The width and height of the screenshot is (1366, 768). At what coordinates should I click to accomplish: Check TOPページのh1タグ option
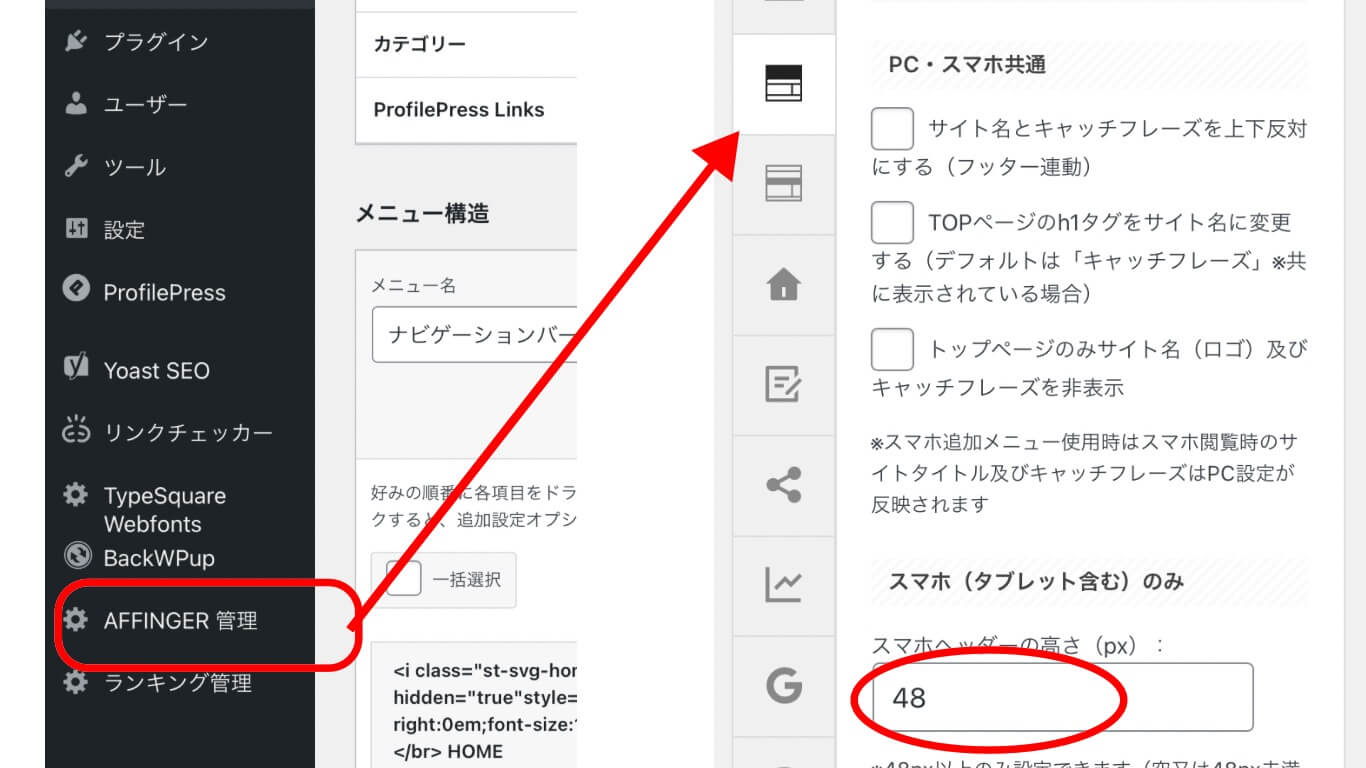click(892, 222)
